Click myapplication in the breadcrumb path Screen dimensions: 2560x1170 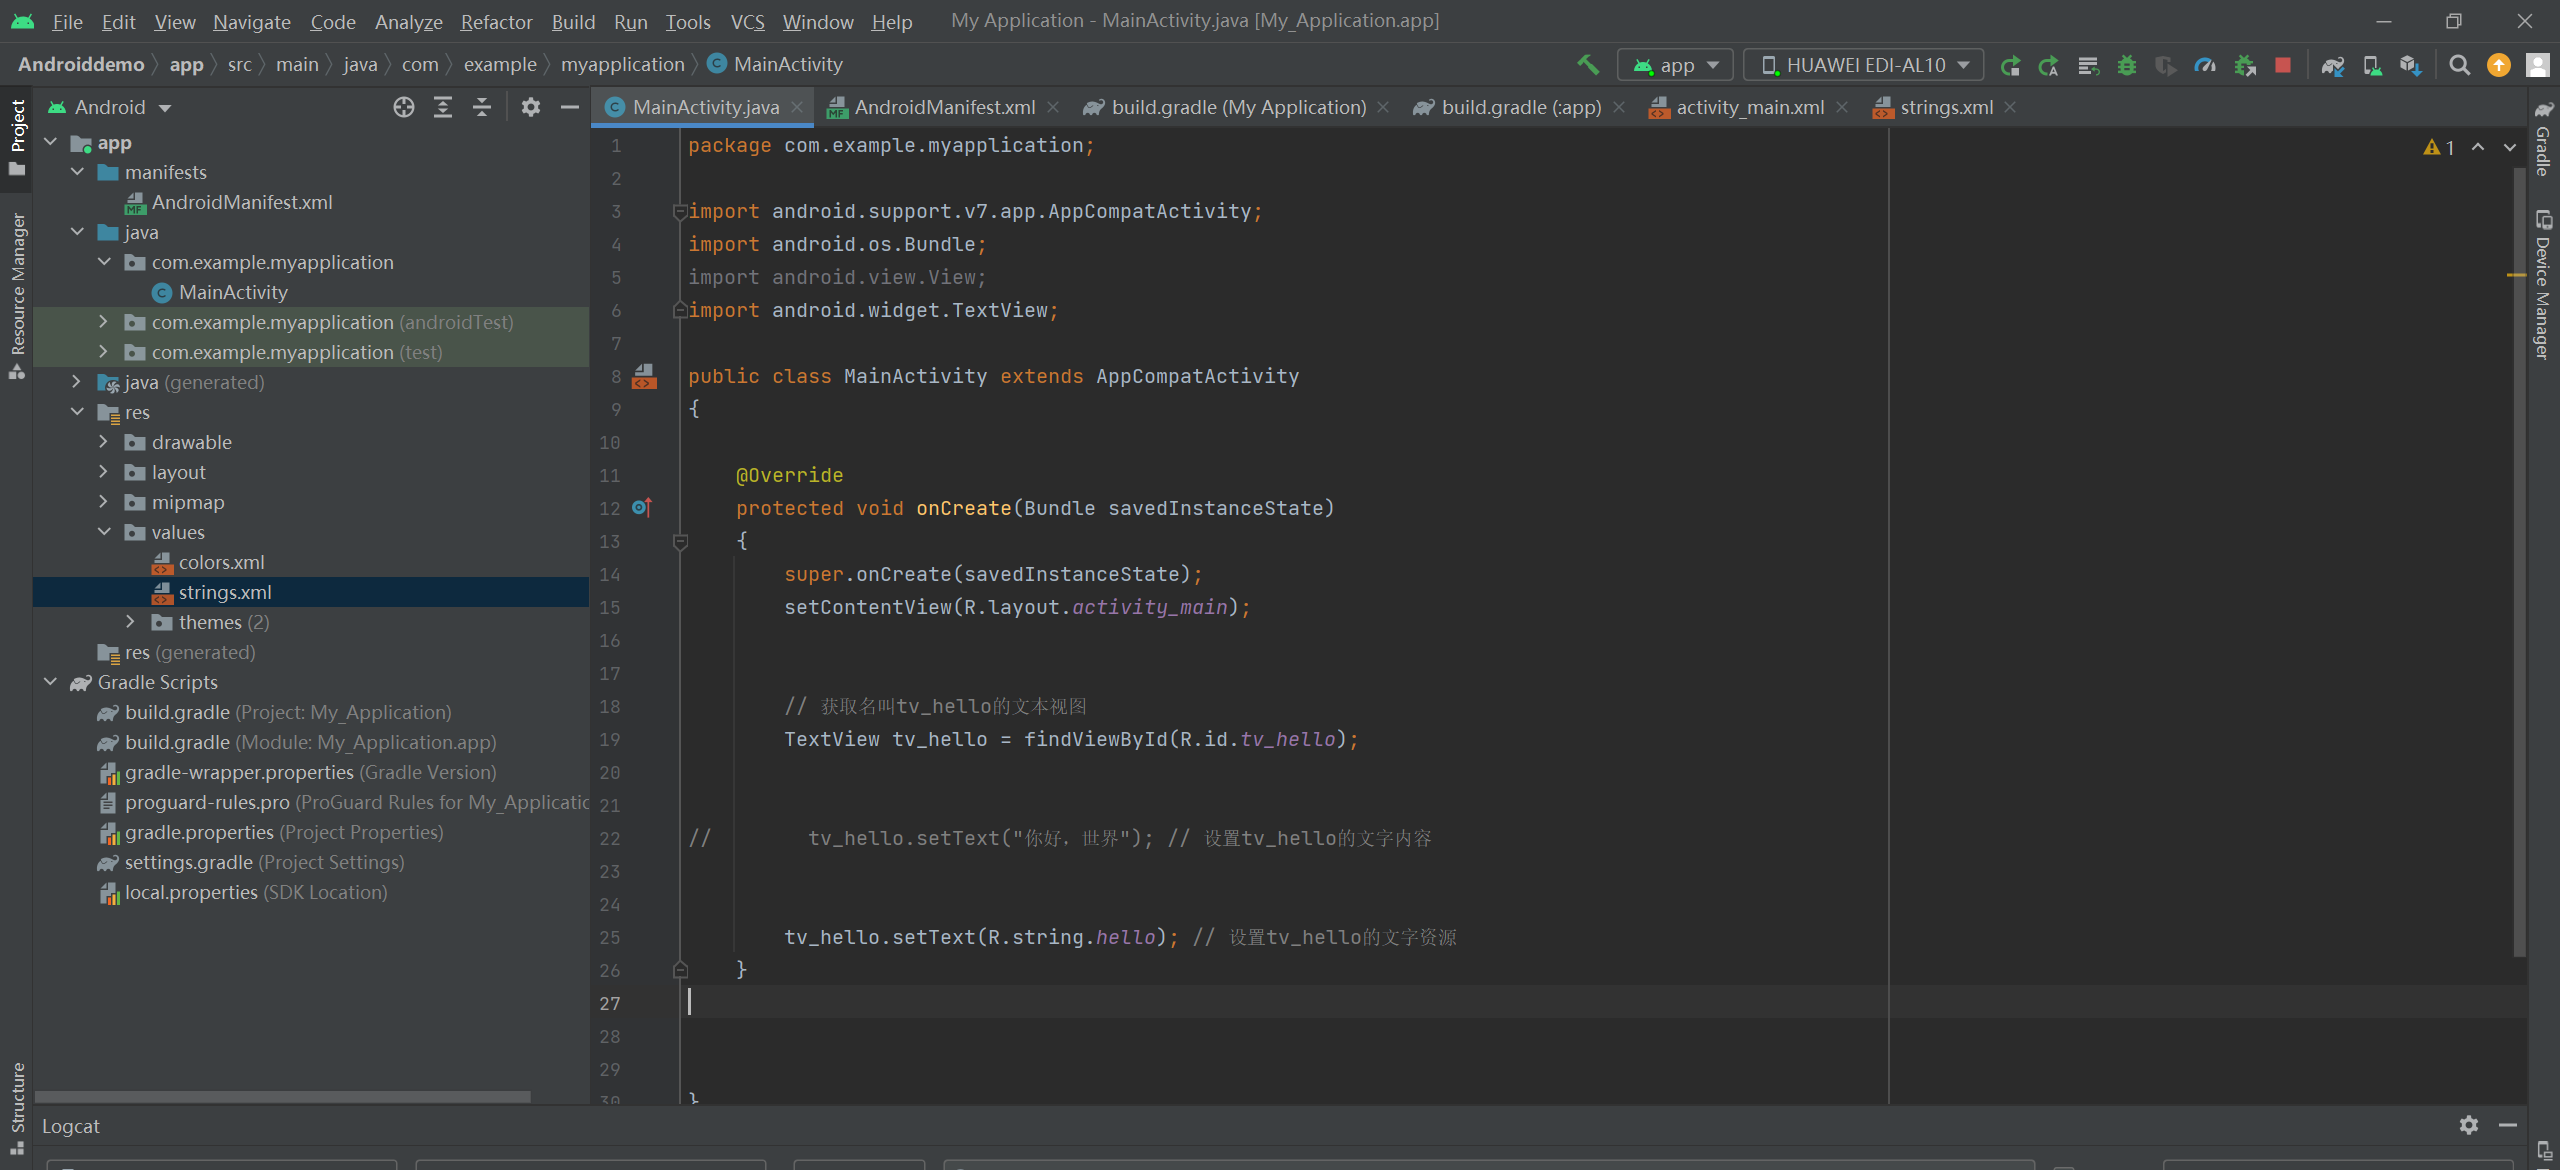tap(622, 65)
